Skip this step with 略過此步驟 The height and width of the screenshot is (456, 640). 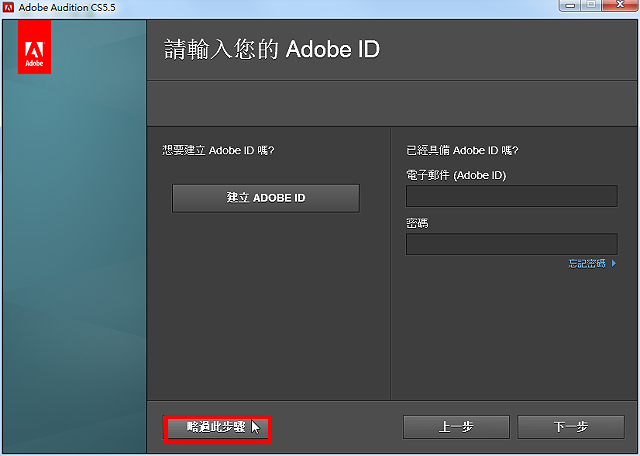coord(218,428)
